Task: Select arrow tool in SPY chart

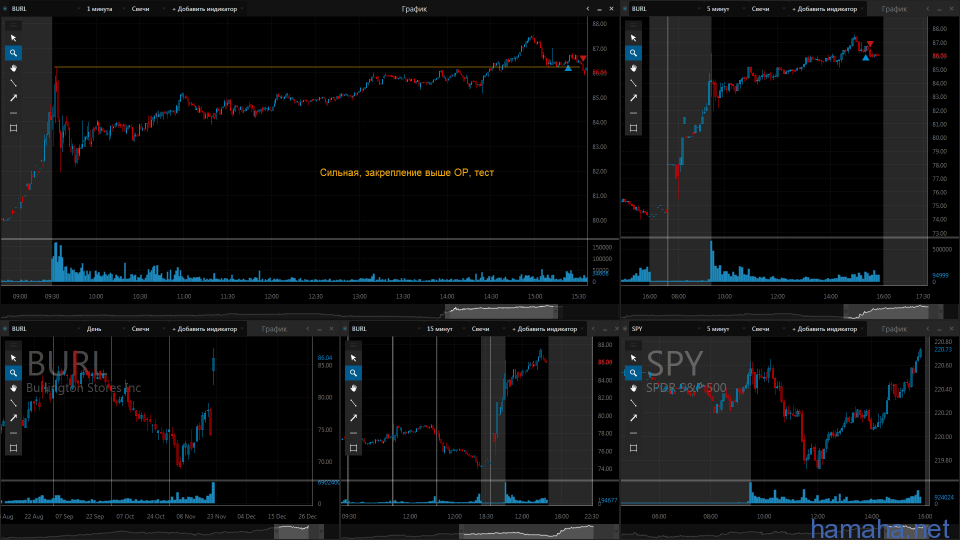Action: click(634, 418)
